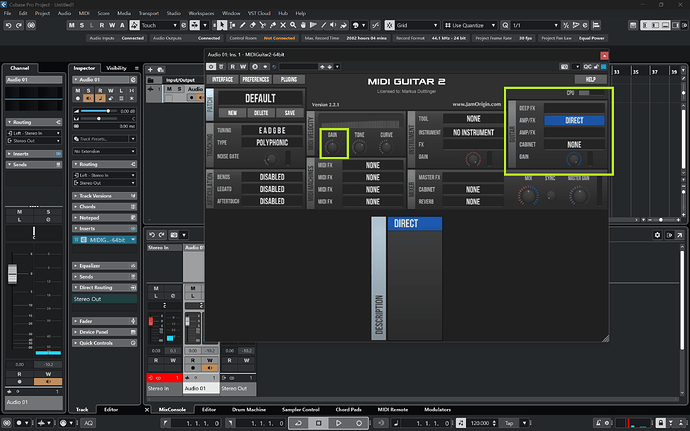
Task: Select the Object Selection arrow tool
Action: 222,26
